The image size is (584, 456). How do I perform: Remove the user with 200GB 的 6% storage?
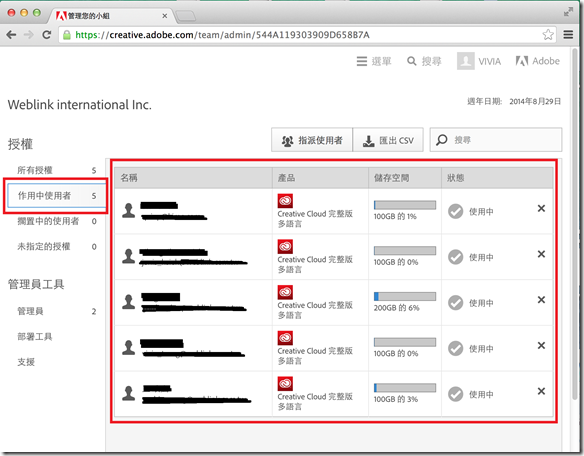coord(541,300)
